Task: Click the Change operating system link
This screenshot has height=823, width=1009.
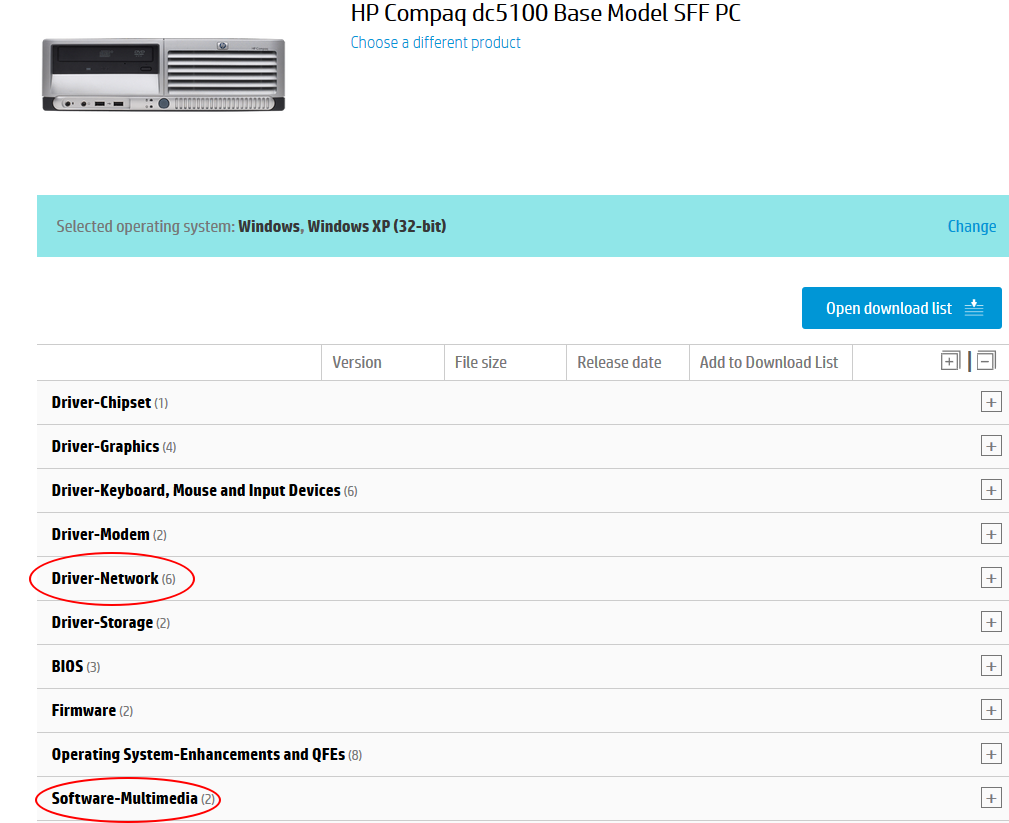Action: click(x=972, y=227)
